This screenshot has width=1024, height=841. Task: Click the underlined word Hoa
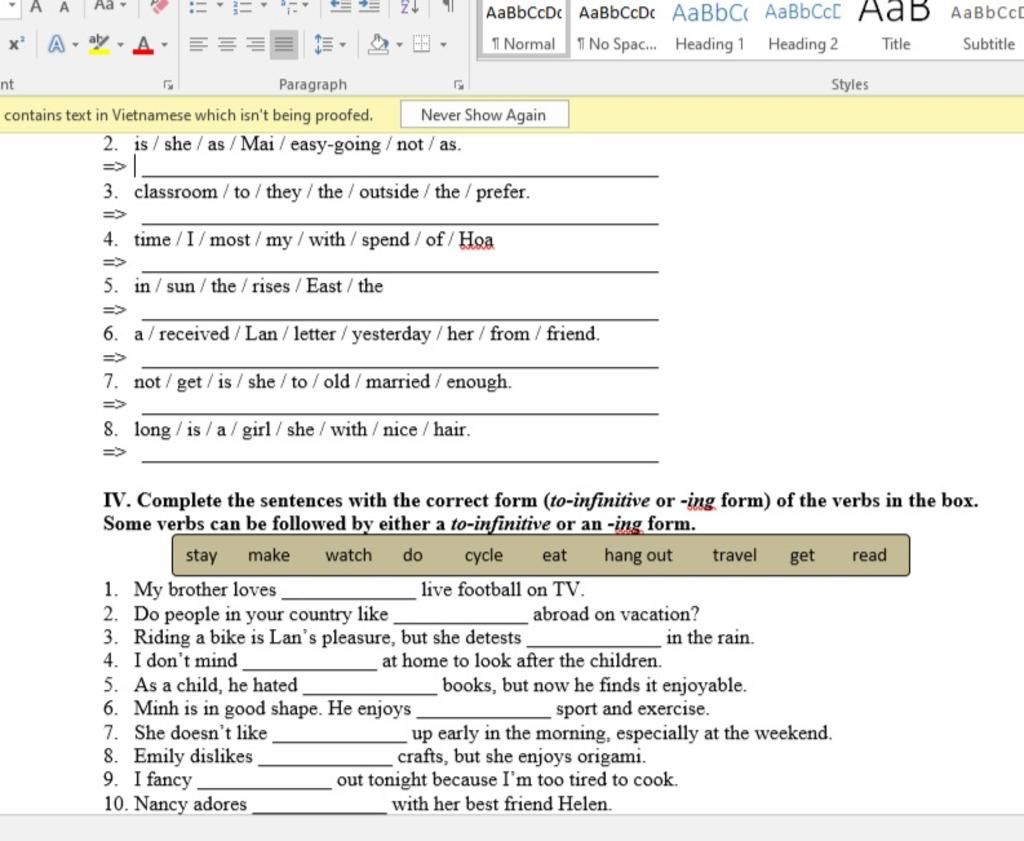click(476, 240)
